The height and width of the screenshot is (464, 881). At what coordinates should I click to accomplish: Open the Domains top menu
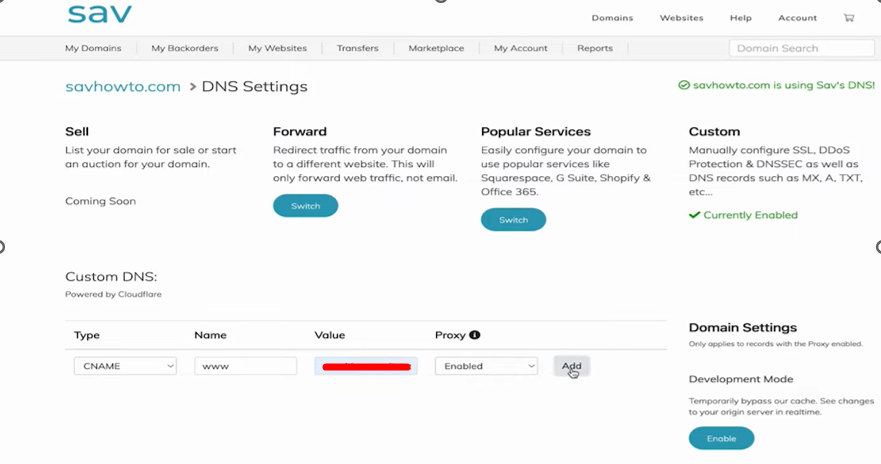[612, 18]
